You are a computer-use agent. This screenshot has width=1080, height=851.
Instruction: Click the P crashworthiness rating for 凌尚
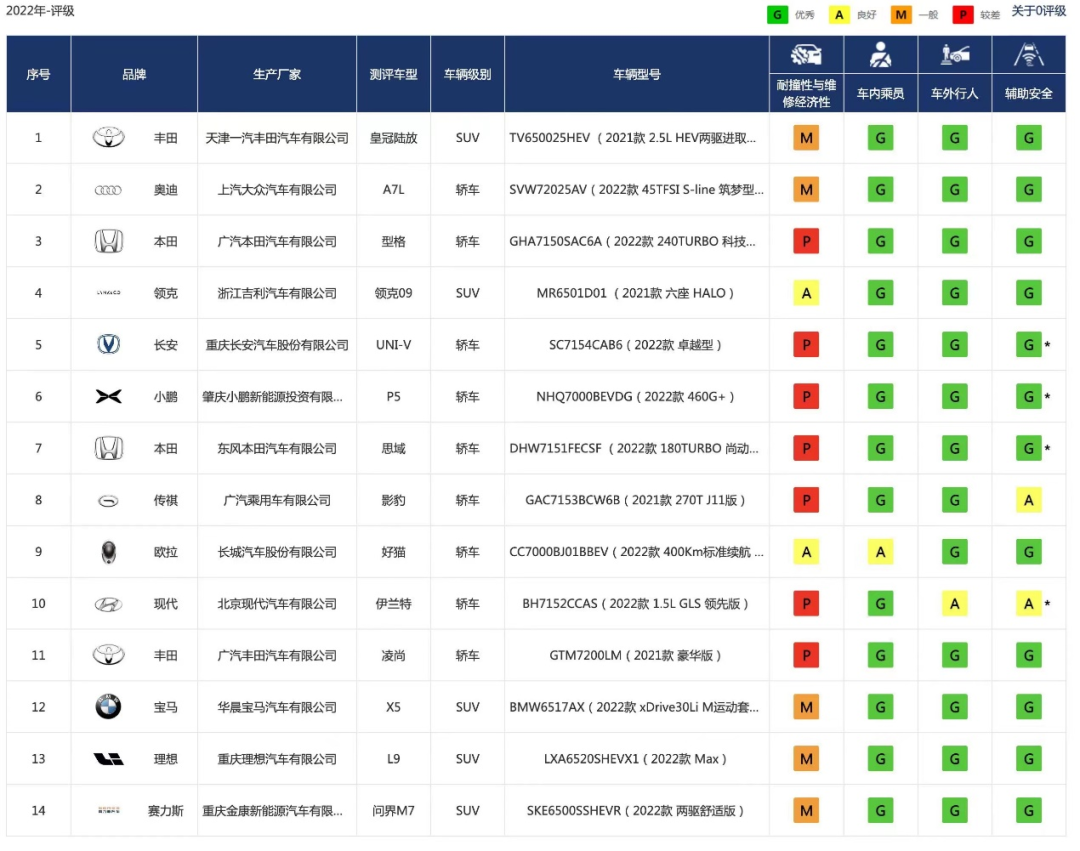(806, 655)
